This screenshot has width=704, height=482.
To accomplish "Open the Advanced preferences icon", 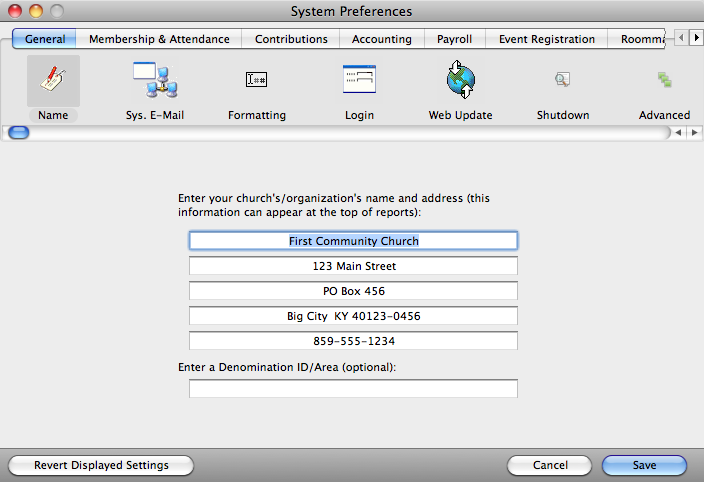I will (664, 82).
